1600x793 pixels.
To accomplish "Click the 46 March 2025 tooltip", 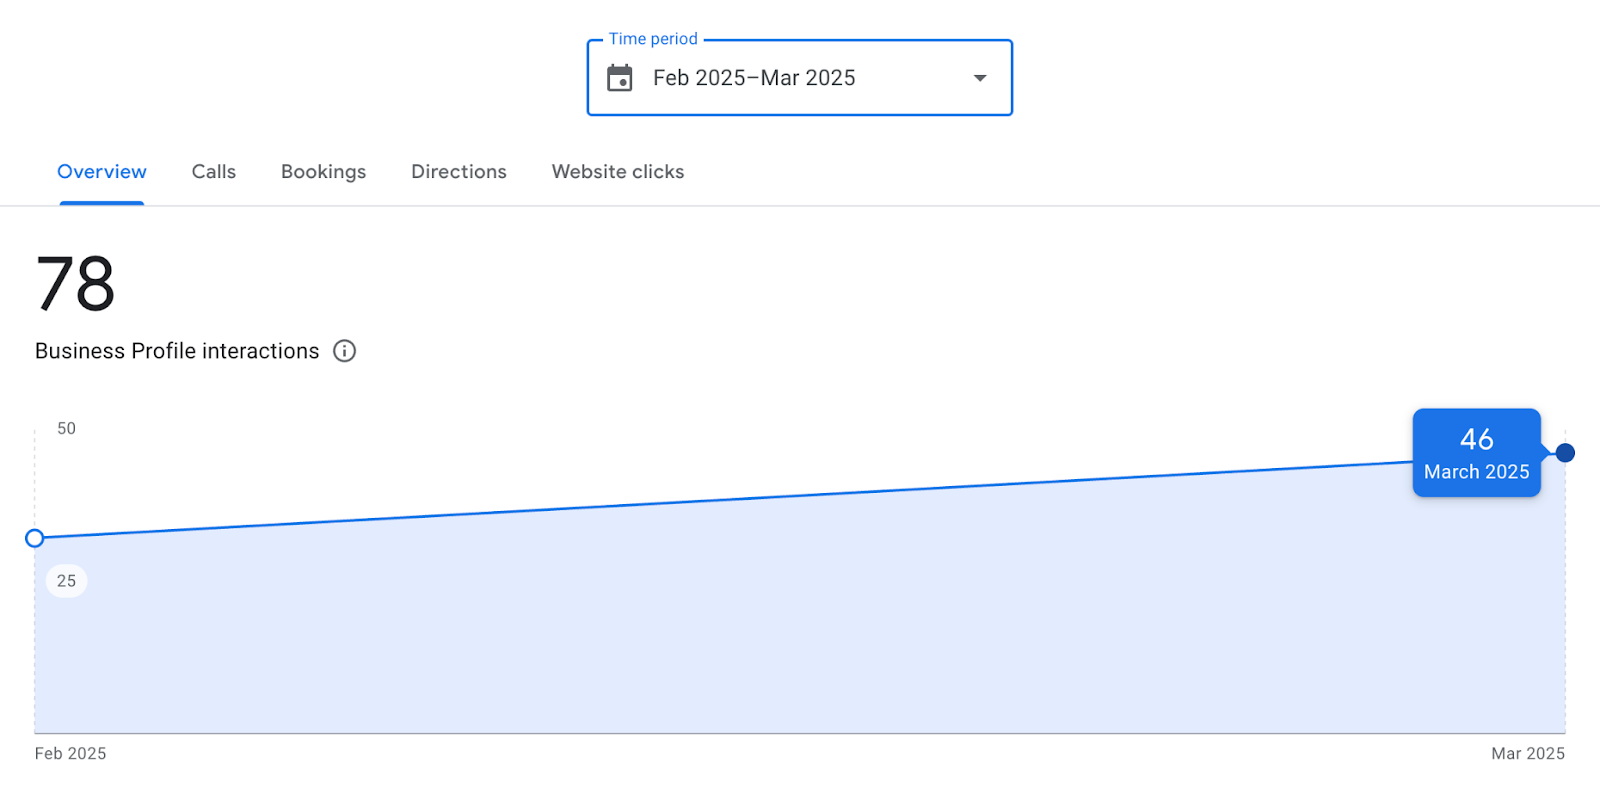I will point(1476,453).
